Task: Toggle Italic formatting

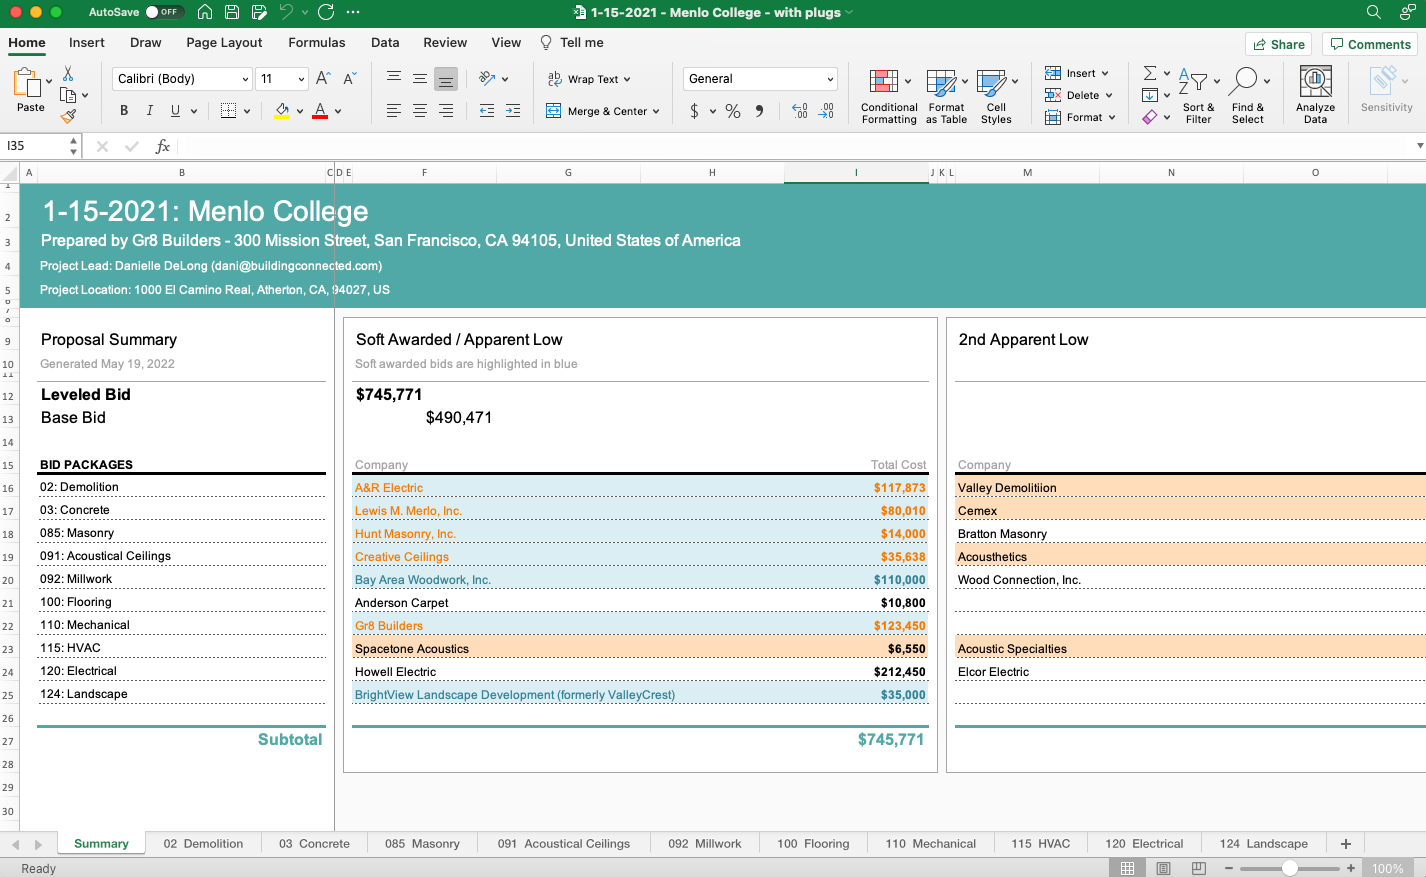Action: pyautogui.click(x=150, y=111)
